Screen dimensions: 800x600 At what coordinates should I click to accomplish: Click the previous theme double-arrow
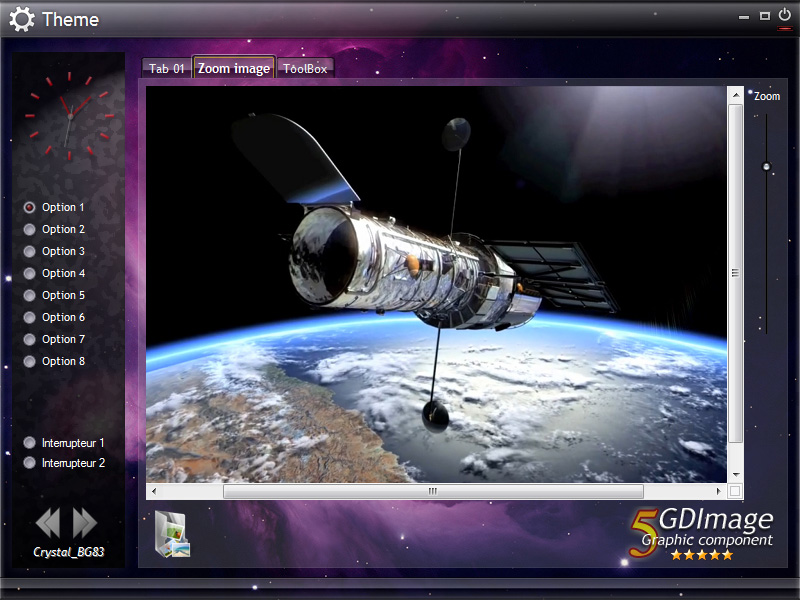(48, 523)
